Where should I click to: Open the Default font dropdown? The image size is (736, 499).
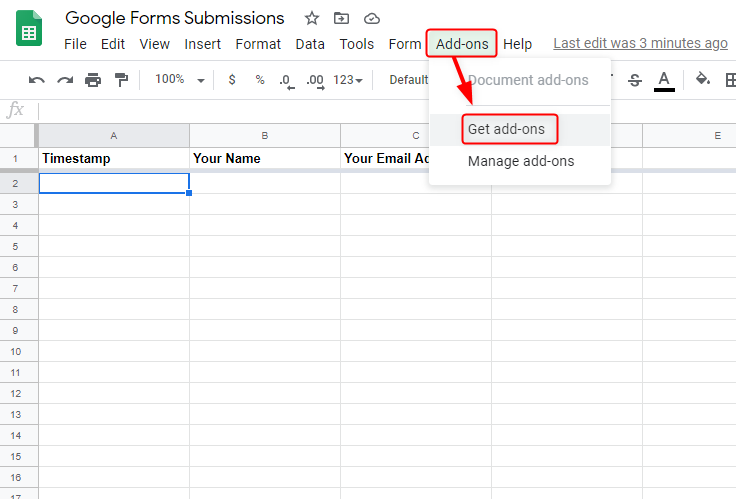click(x=408, y=80)
